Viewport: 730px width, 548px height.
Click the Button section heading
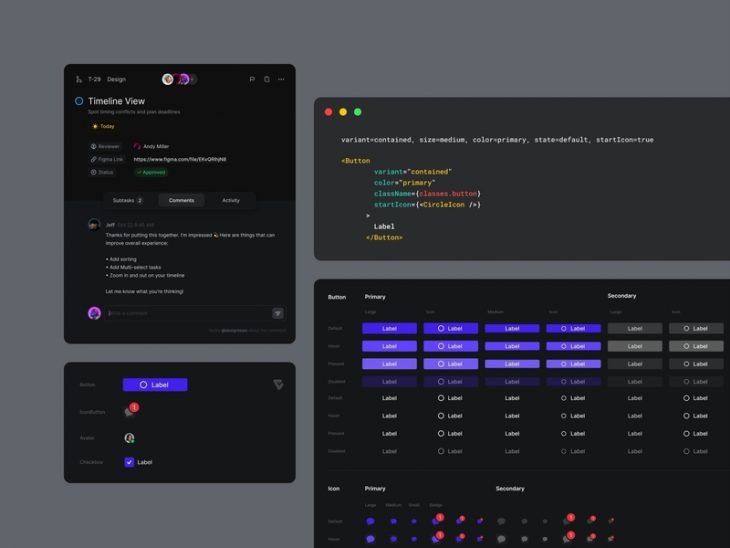[x=337, y=297]
